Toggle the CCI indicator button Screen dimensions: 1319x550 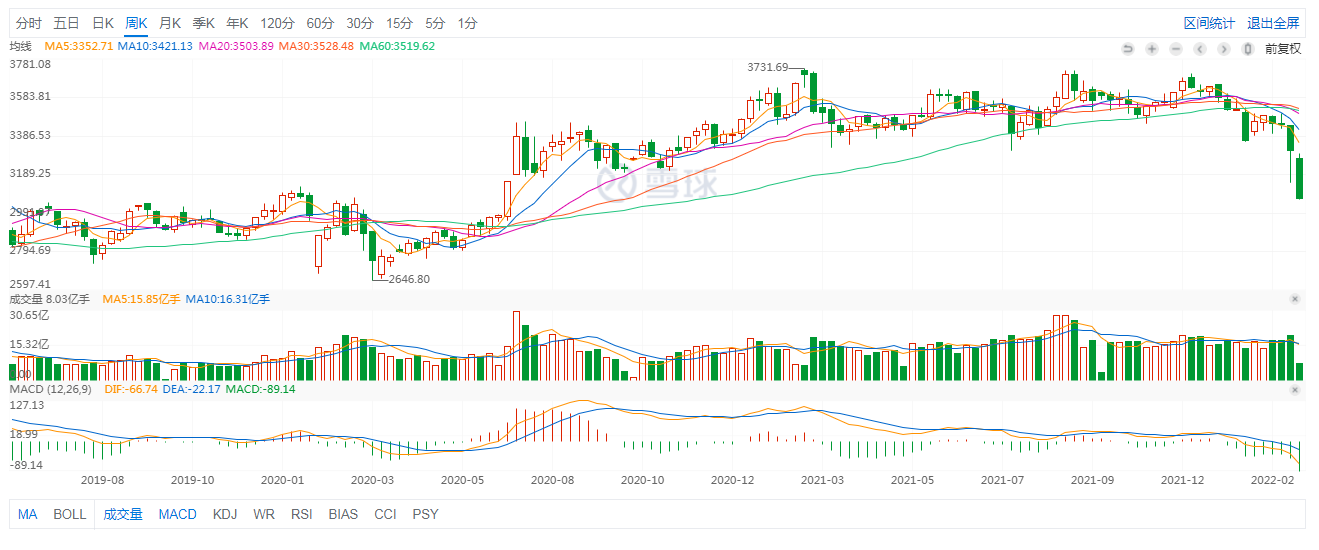[386, 514]
